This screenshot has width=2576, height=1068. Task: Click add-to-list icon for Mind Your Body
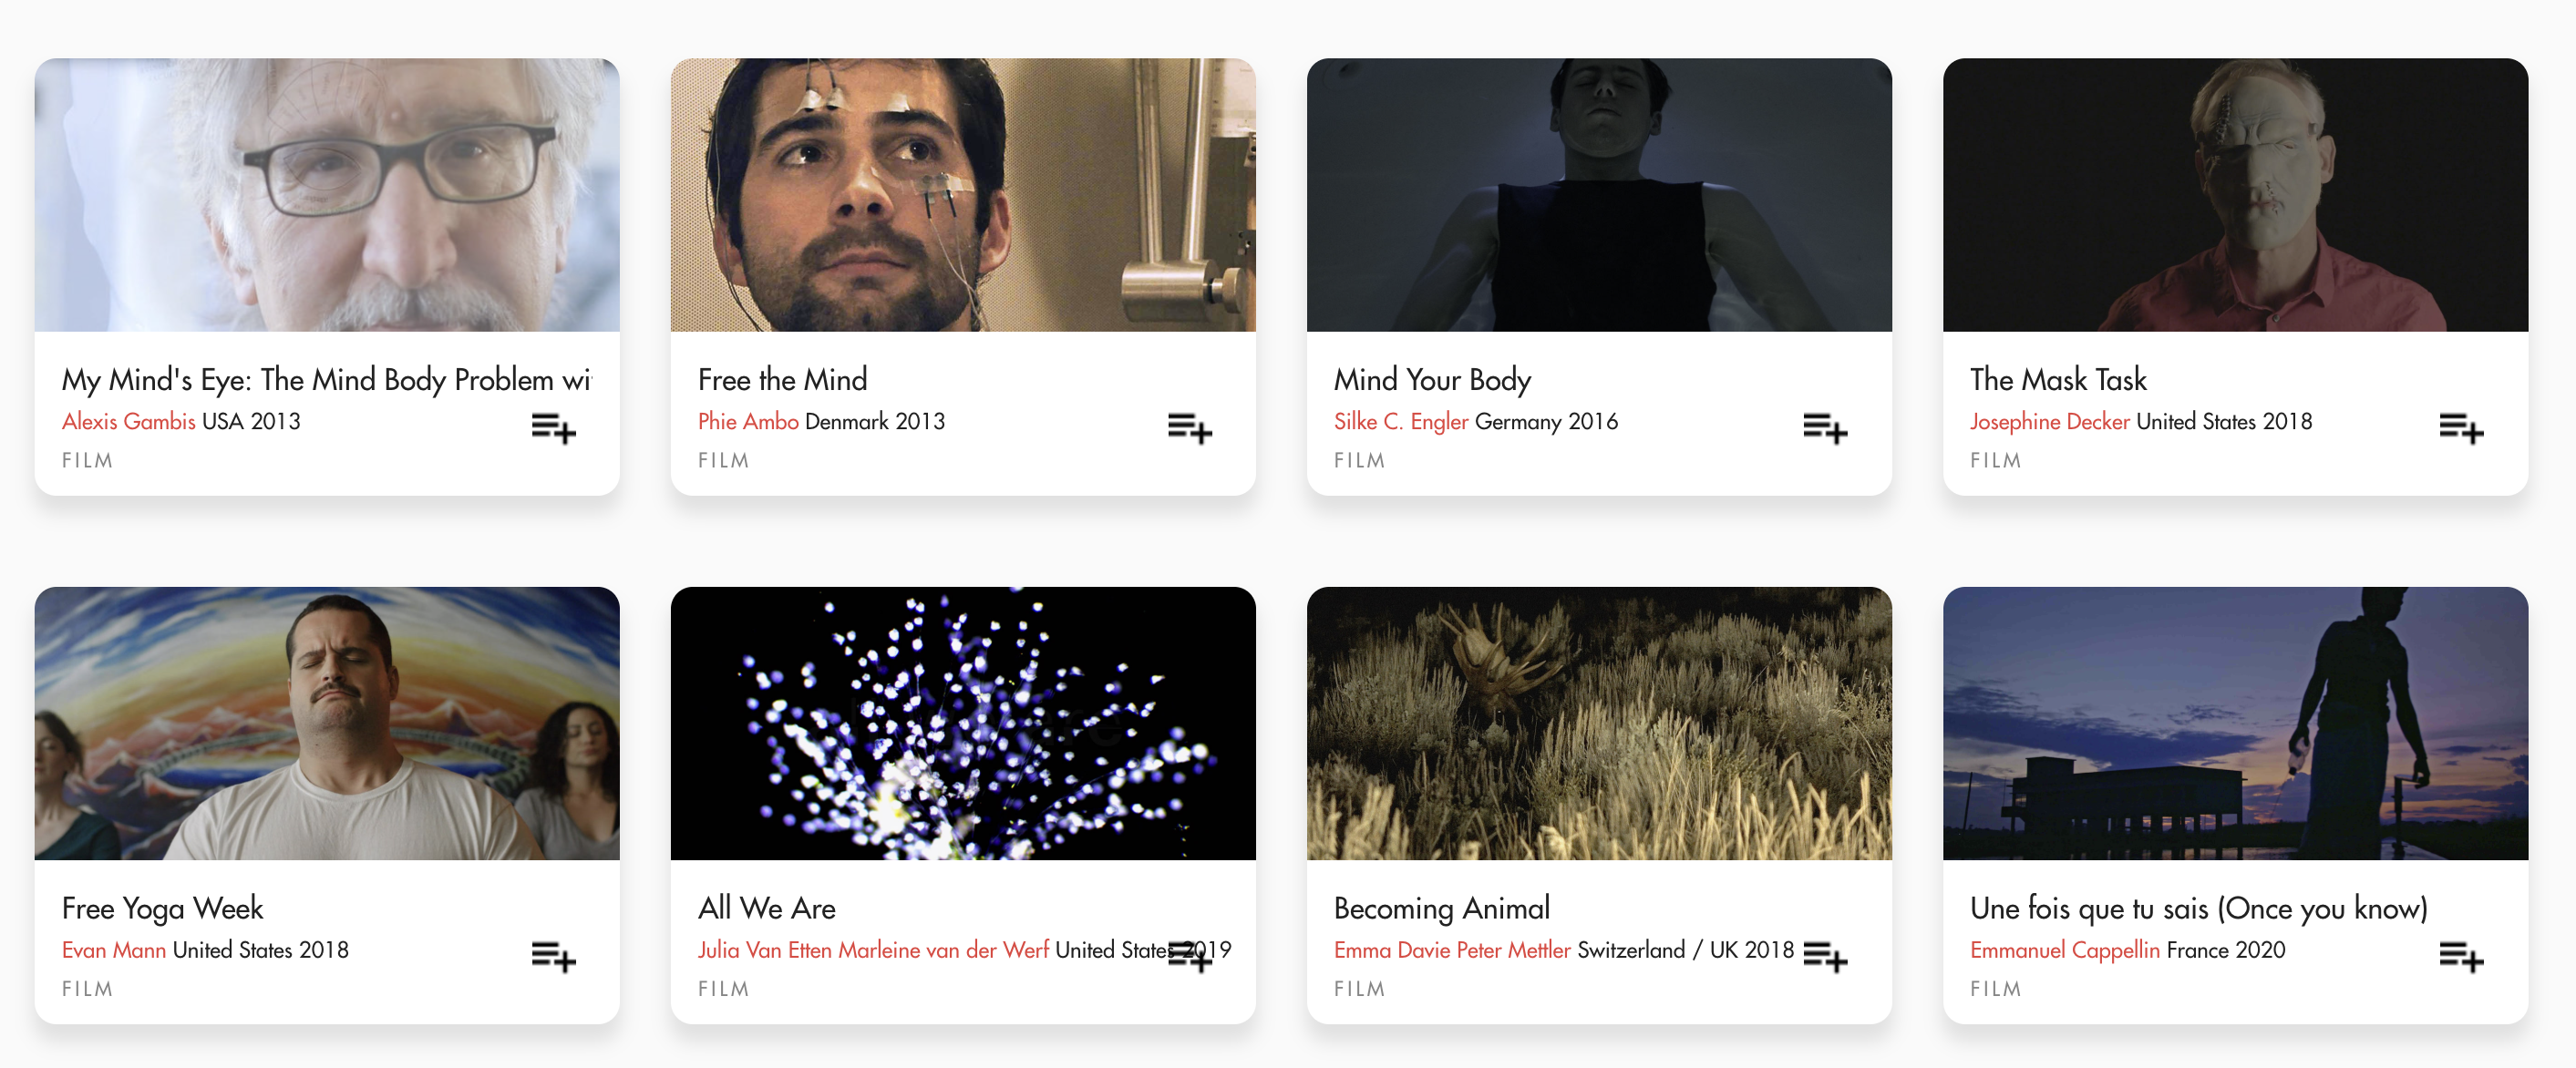coord(1825,429)
